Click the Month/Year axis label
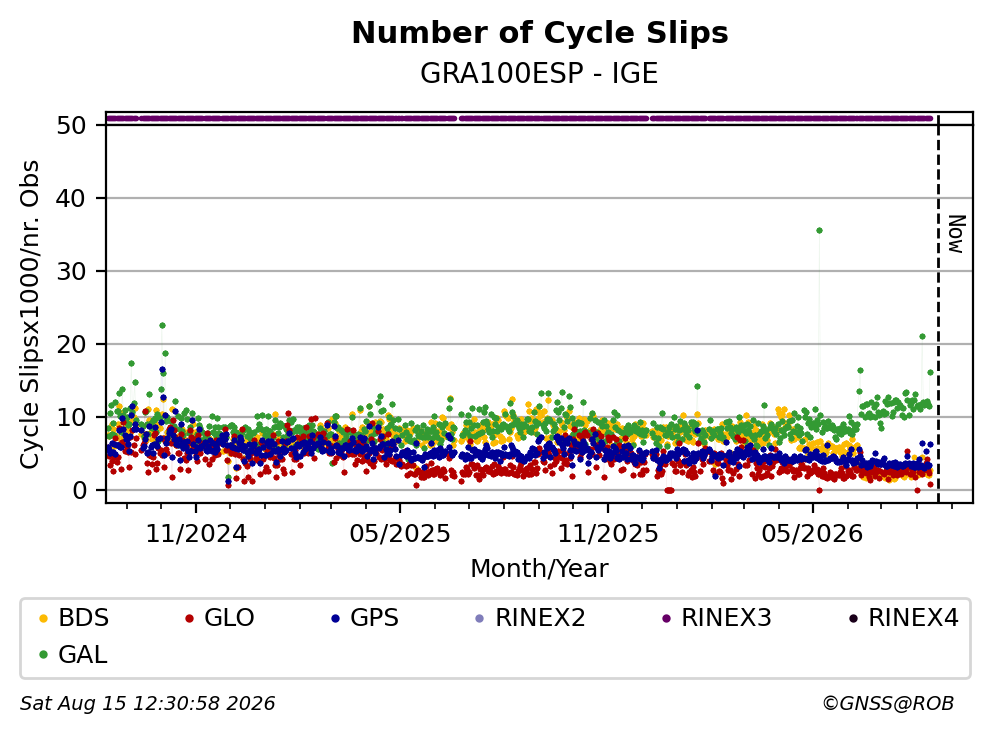Image resolution: width=992 pixels, height=734 pixels. [x=539, y=568]
